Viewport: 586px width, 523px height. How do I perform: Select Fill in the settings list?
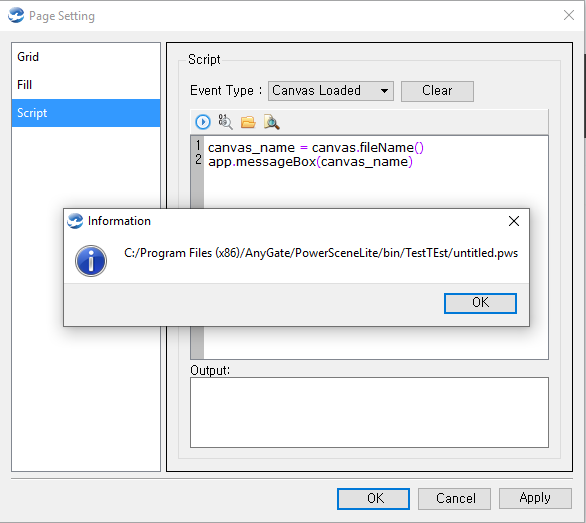point(86,85)
